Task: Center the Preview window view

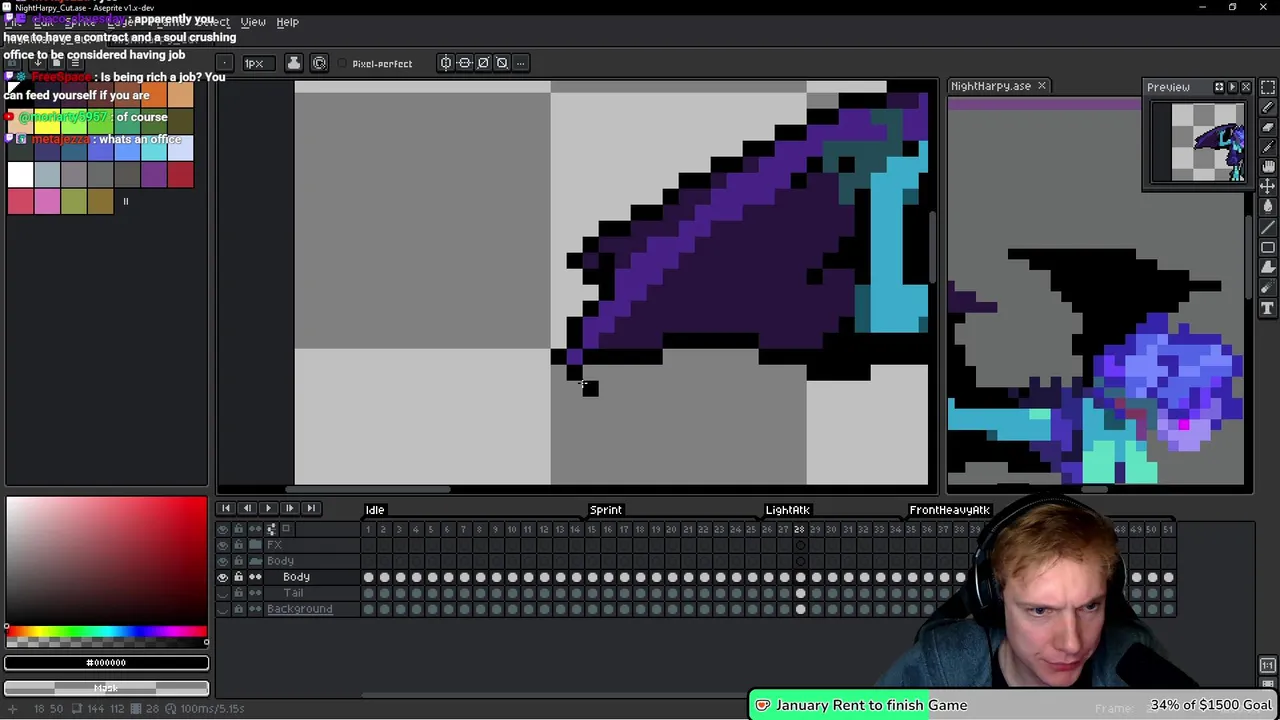Action: (1219, 87)
